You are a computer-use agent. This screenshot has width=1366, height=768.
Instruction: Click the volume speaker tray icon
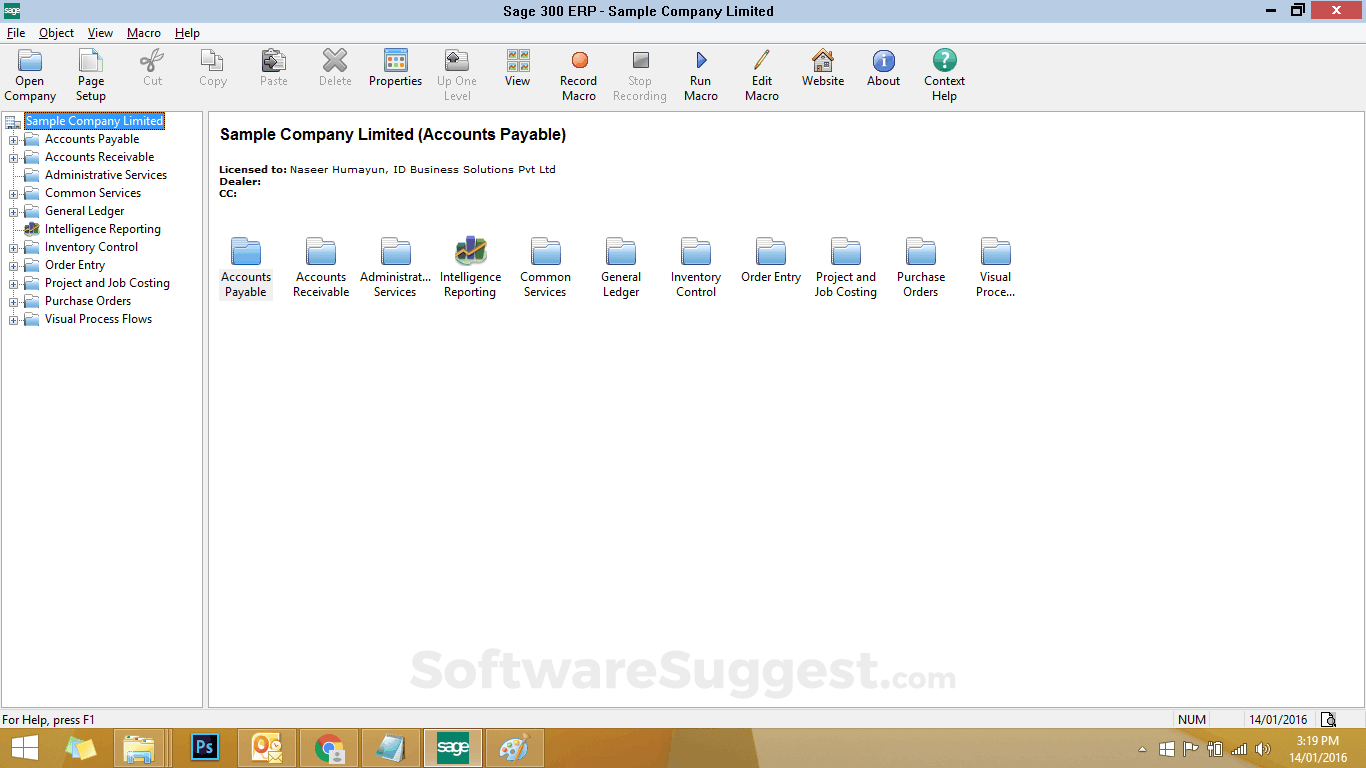(x=1263, y=749)
